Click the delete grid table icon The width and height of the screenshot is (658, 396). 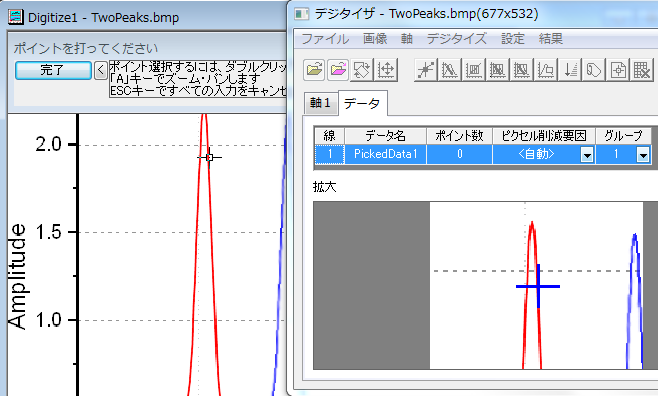click(x=642, y=70)
